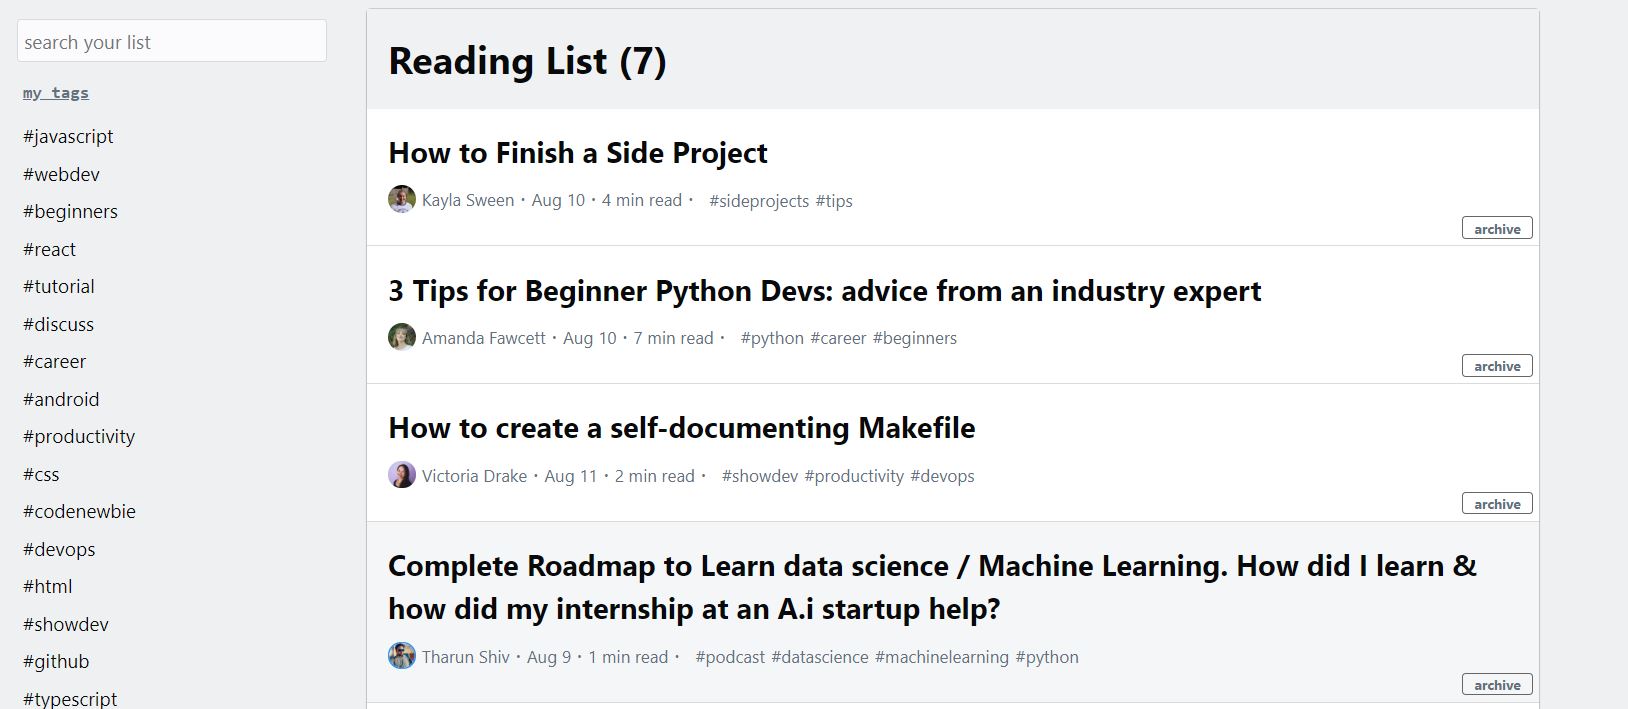Click the #sideprojects tag on the first article
Image resolution: width=1628 pixels, height=709 pixels.
point(759,201)
